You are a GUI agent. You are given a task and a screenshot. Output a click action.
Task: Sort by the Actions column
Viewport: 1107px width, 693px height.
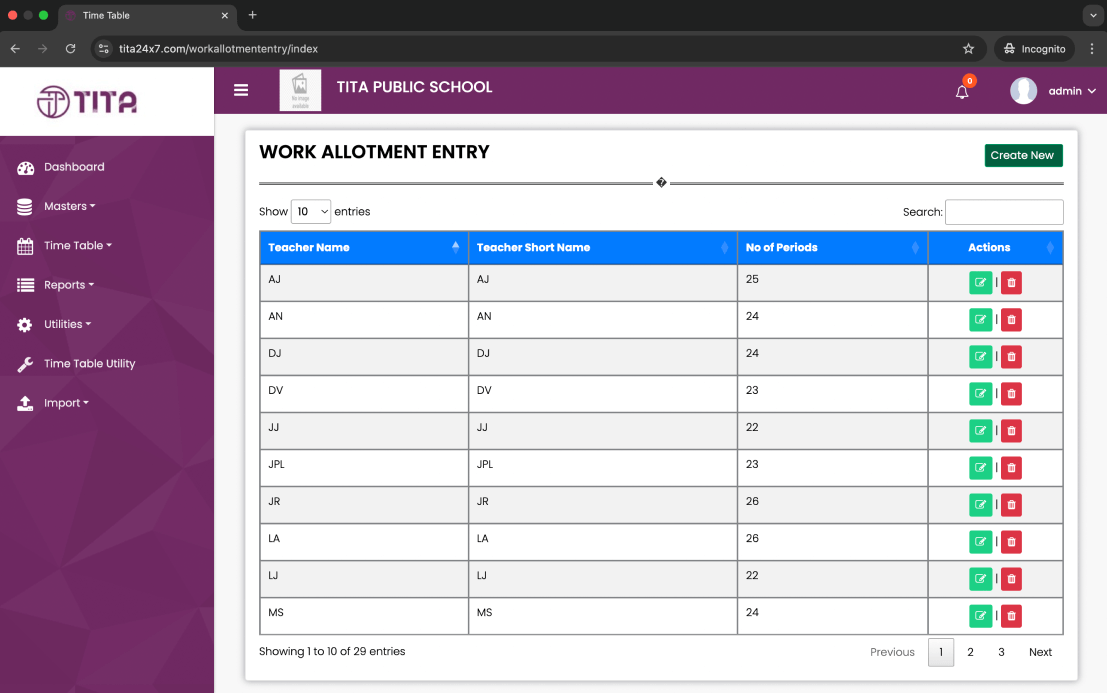995,248
